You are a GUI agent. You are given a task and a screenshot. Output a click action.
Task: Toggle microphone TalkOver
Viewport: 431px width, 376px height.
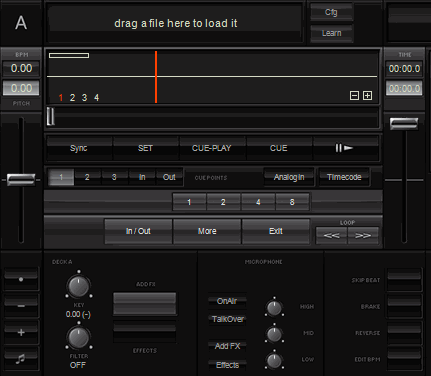pyautogui.click(x=228, y=319)
